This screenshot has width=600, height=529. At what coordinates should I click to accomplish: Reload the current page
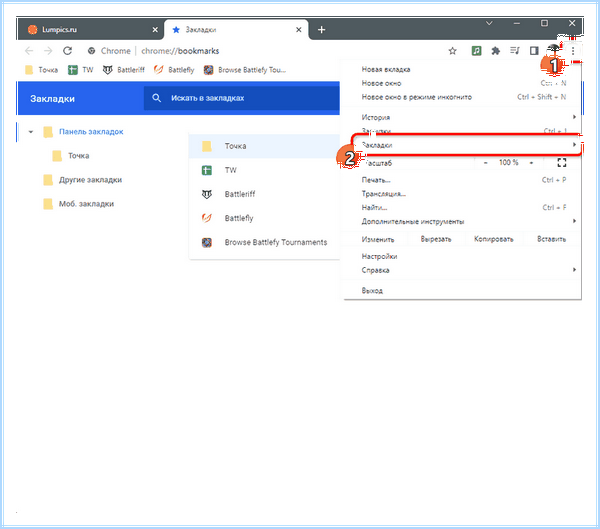click(68, 51)
